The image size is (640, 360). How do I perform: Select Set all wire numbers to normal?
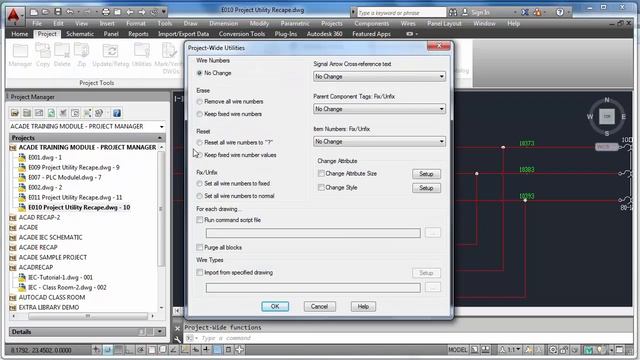pyautogui.click(x=199, y=196)
